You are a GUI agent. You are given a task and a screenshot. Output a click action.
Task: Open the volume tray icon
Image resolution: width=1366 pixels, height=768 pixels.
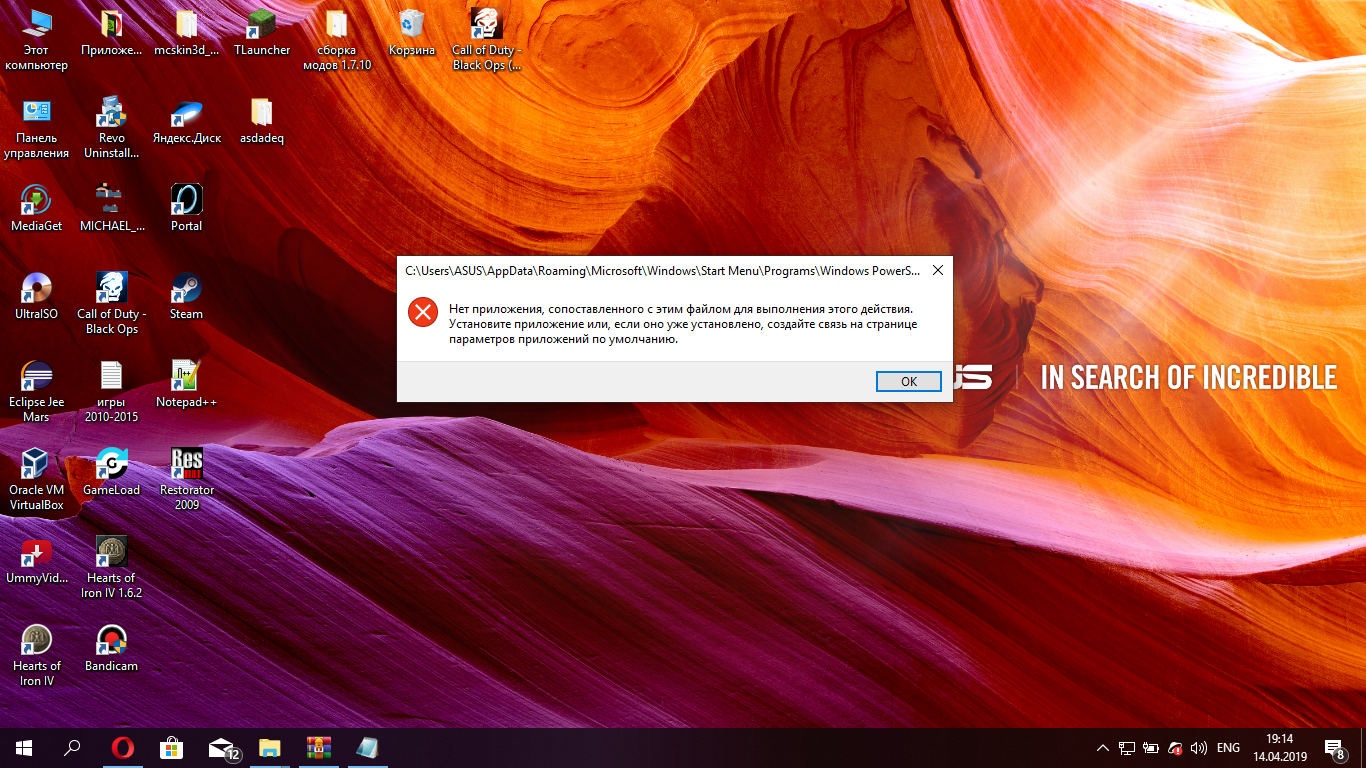pos(1199,748)
